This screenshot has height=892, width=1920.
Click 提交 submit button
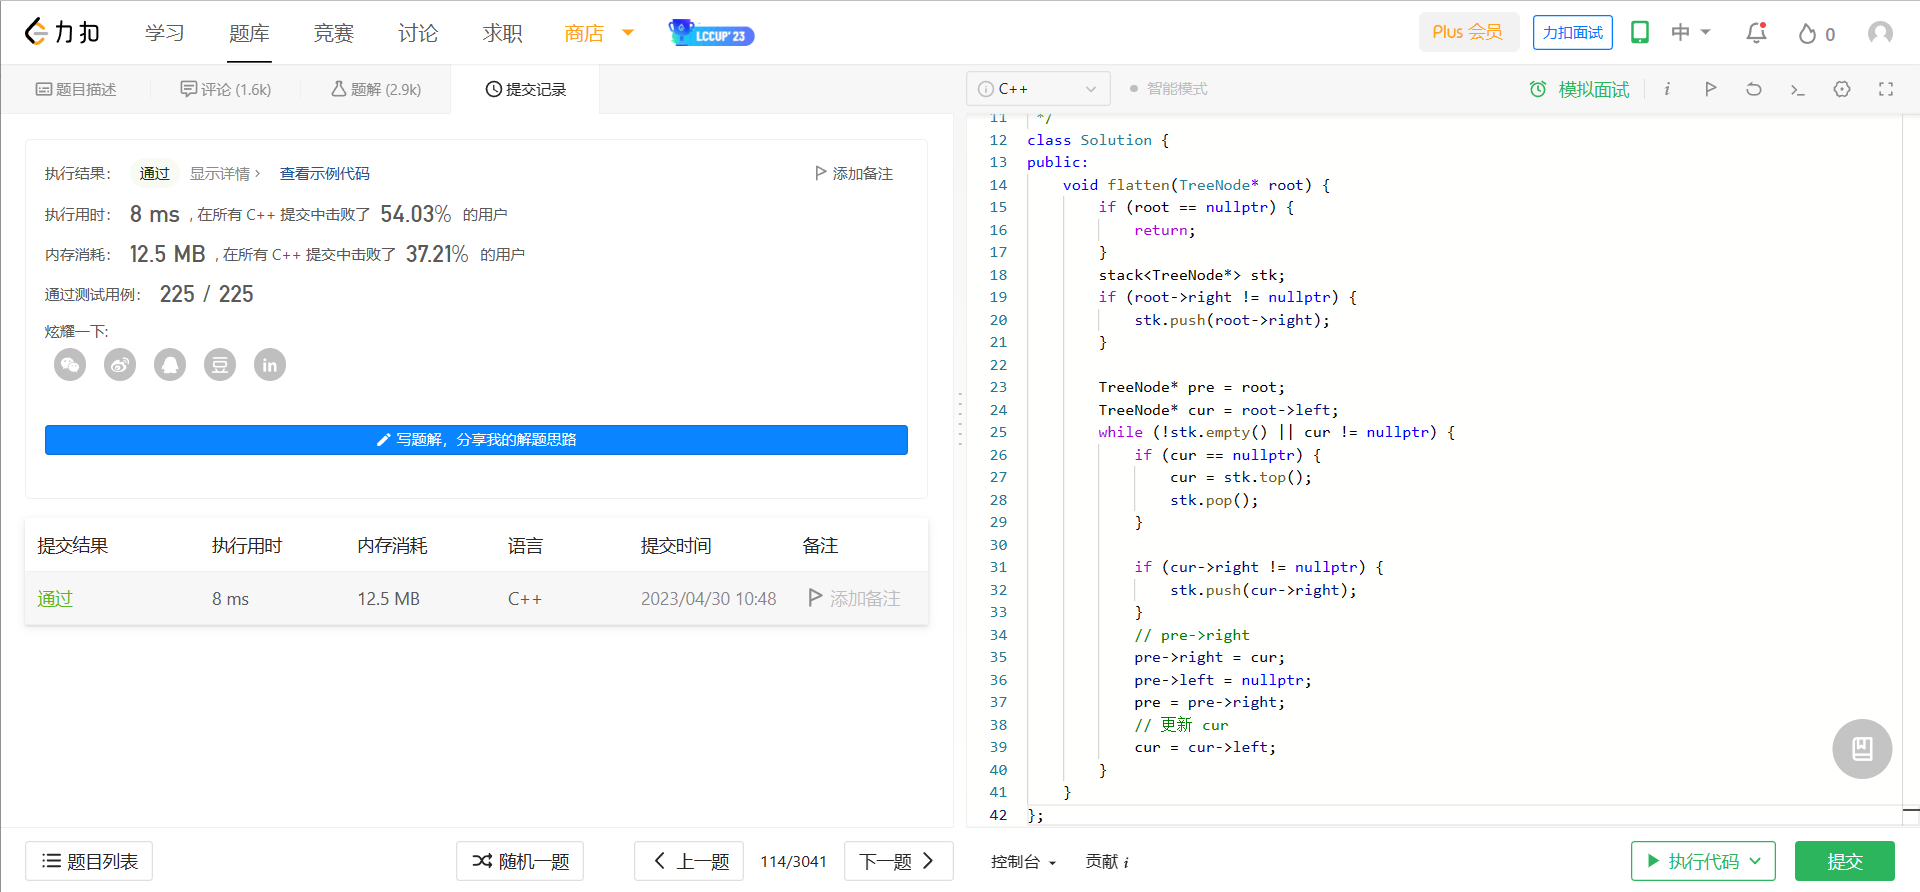point(1845,861)
